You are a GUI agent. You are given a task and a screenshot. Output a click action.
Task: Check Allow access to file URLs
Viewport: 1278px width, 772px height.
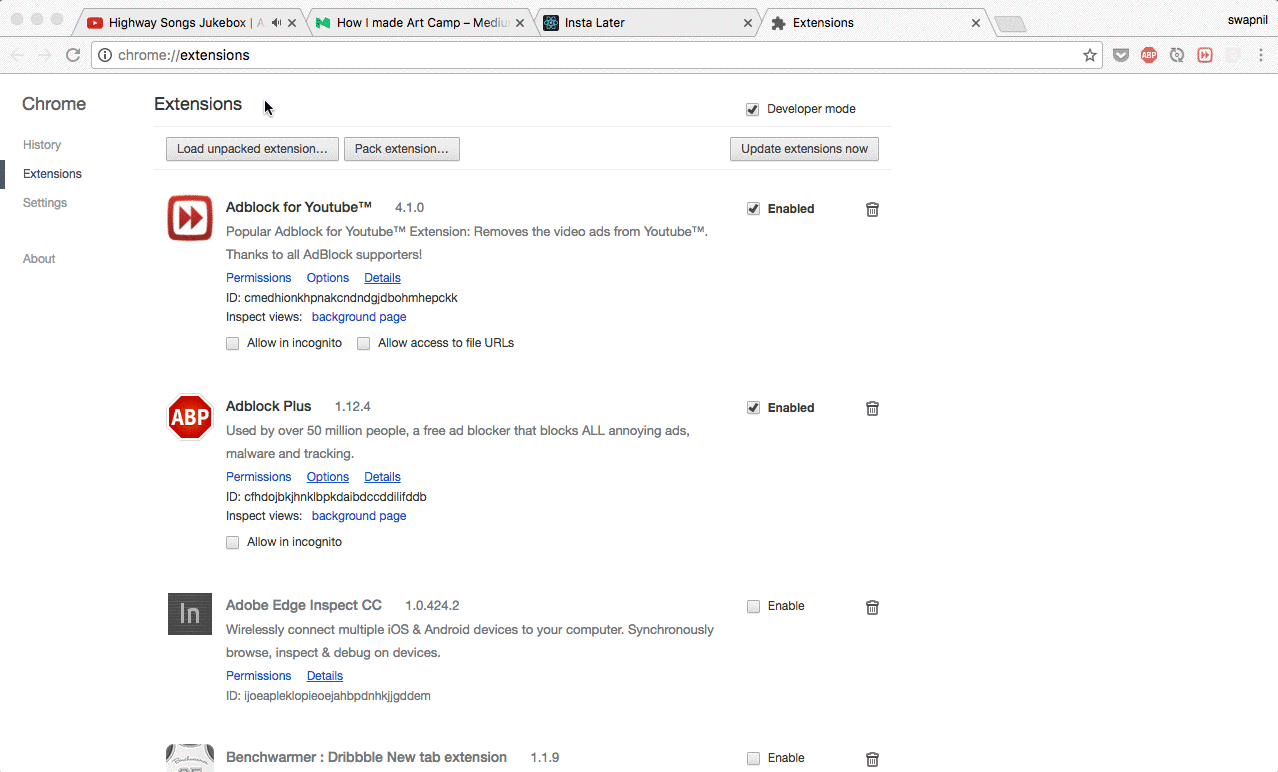click(363, 343)
